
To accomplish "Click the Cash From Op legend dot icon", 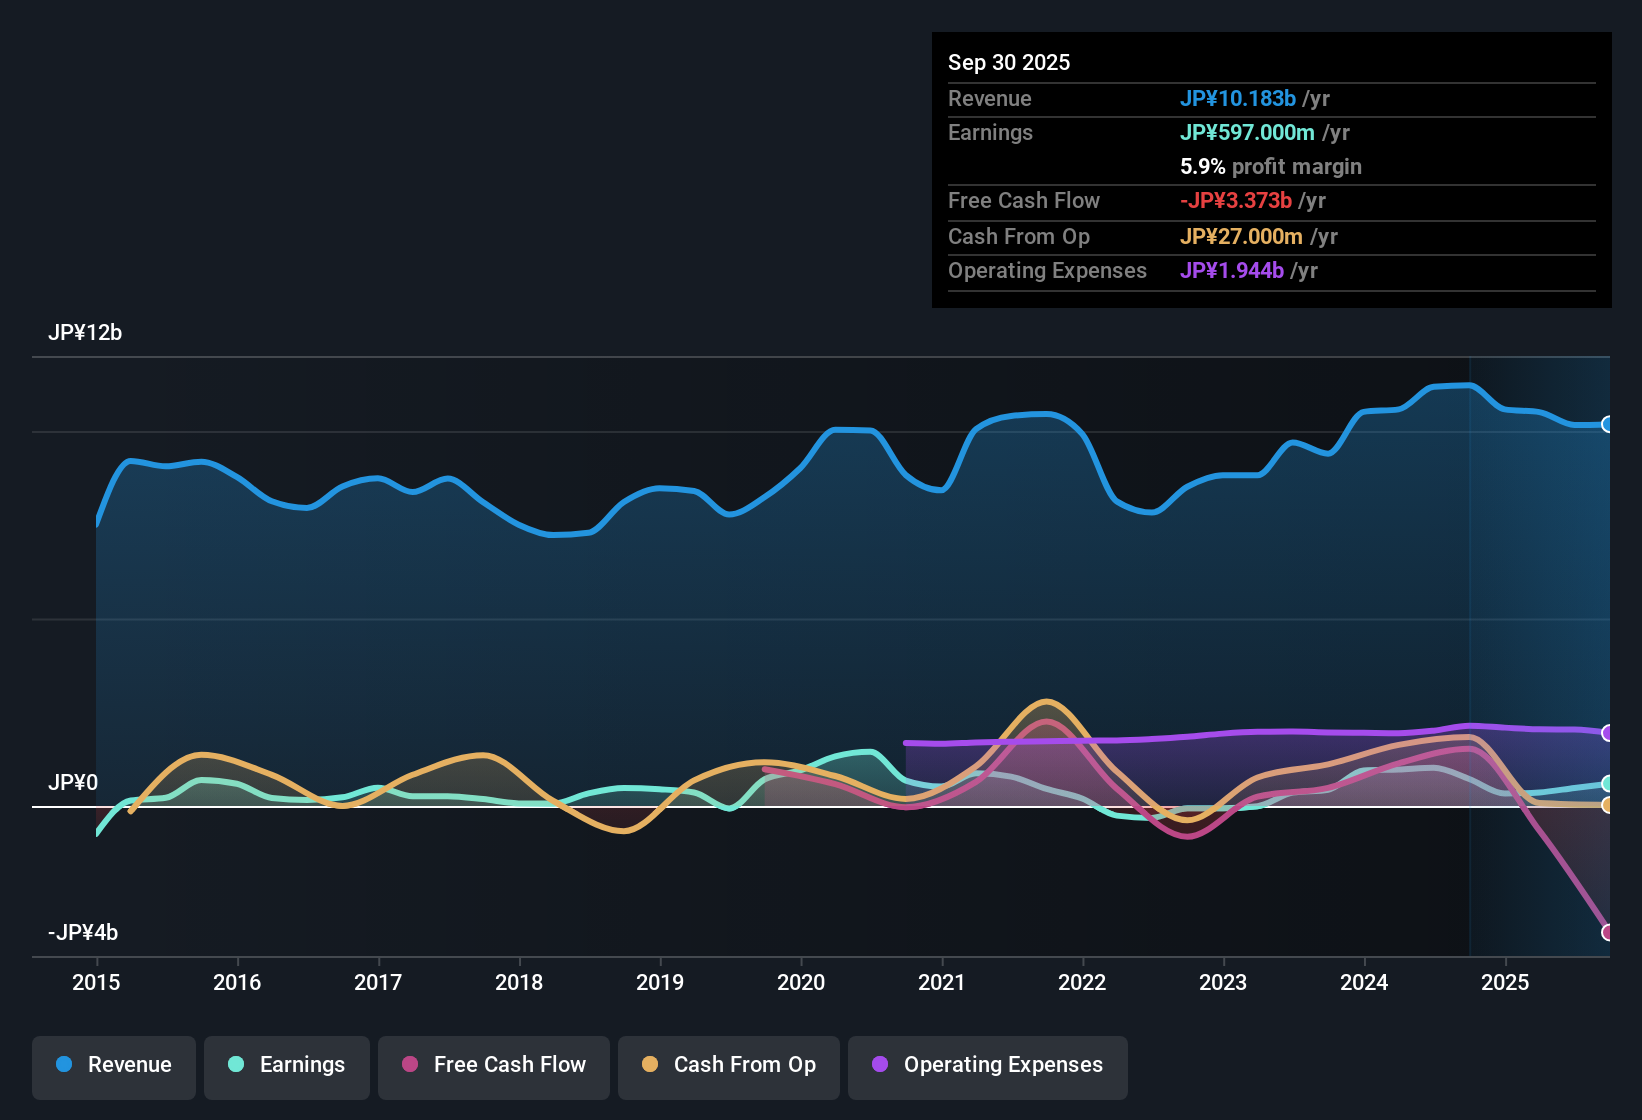I will tap(650, 1065).
